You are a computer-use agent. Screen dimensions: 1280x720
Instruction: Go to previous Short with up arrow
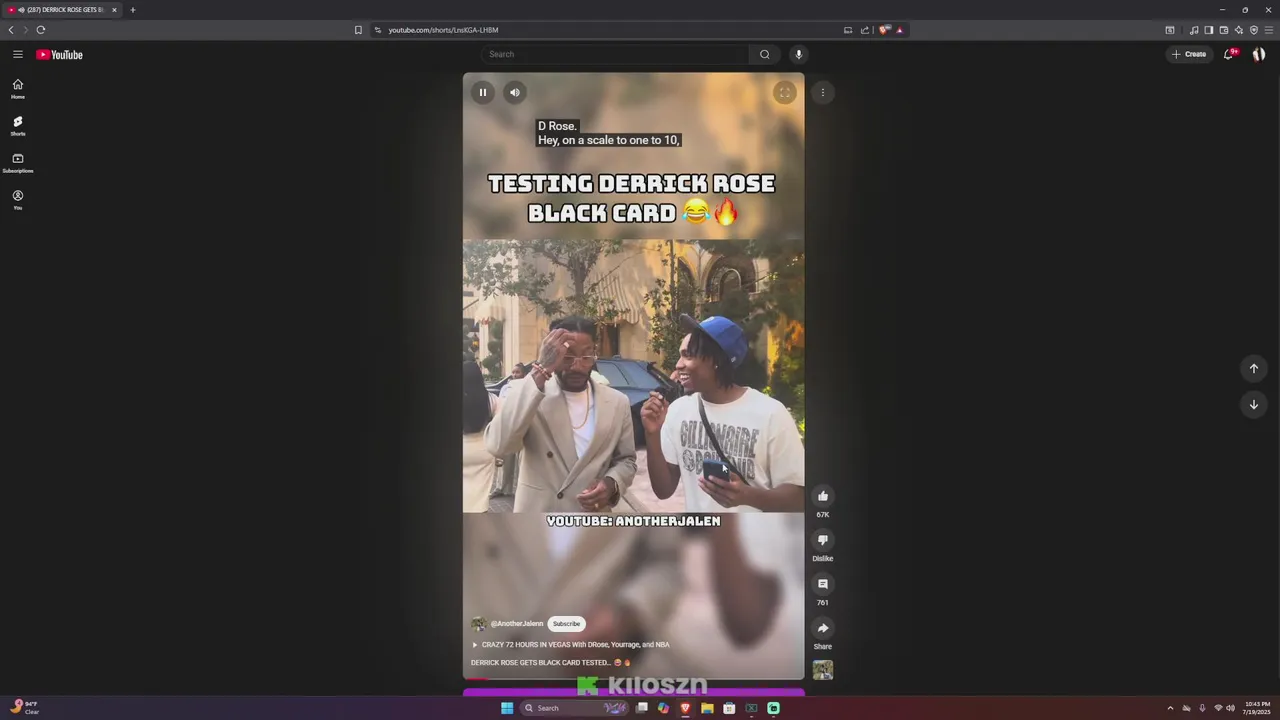[x=1254, y=368]
